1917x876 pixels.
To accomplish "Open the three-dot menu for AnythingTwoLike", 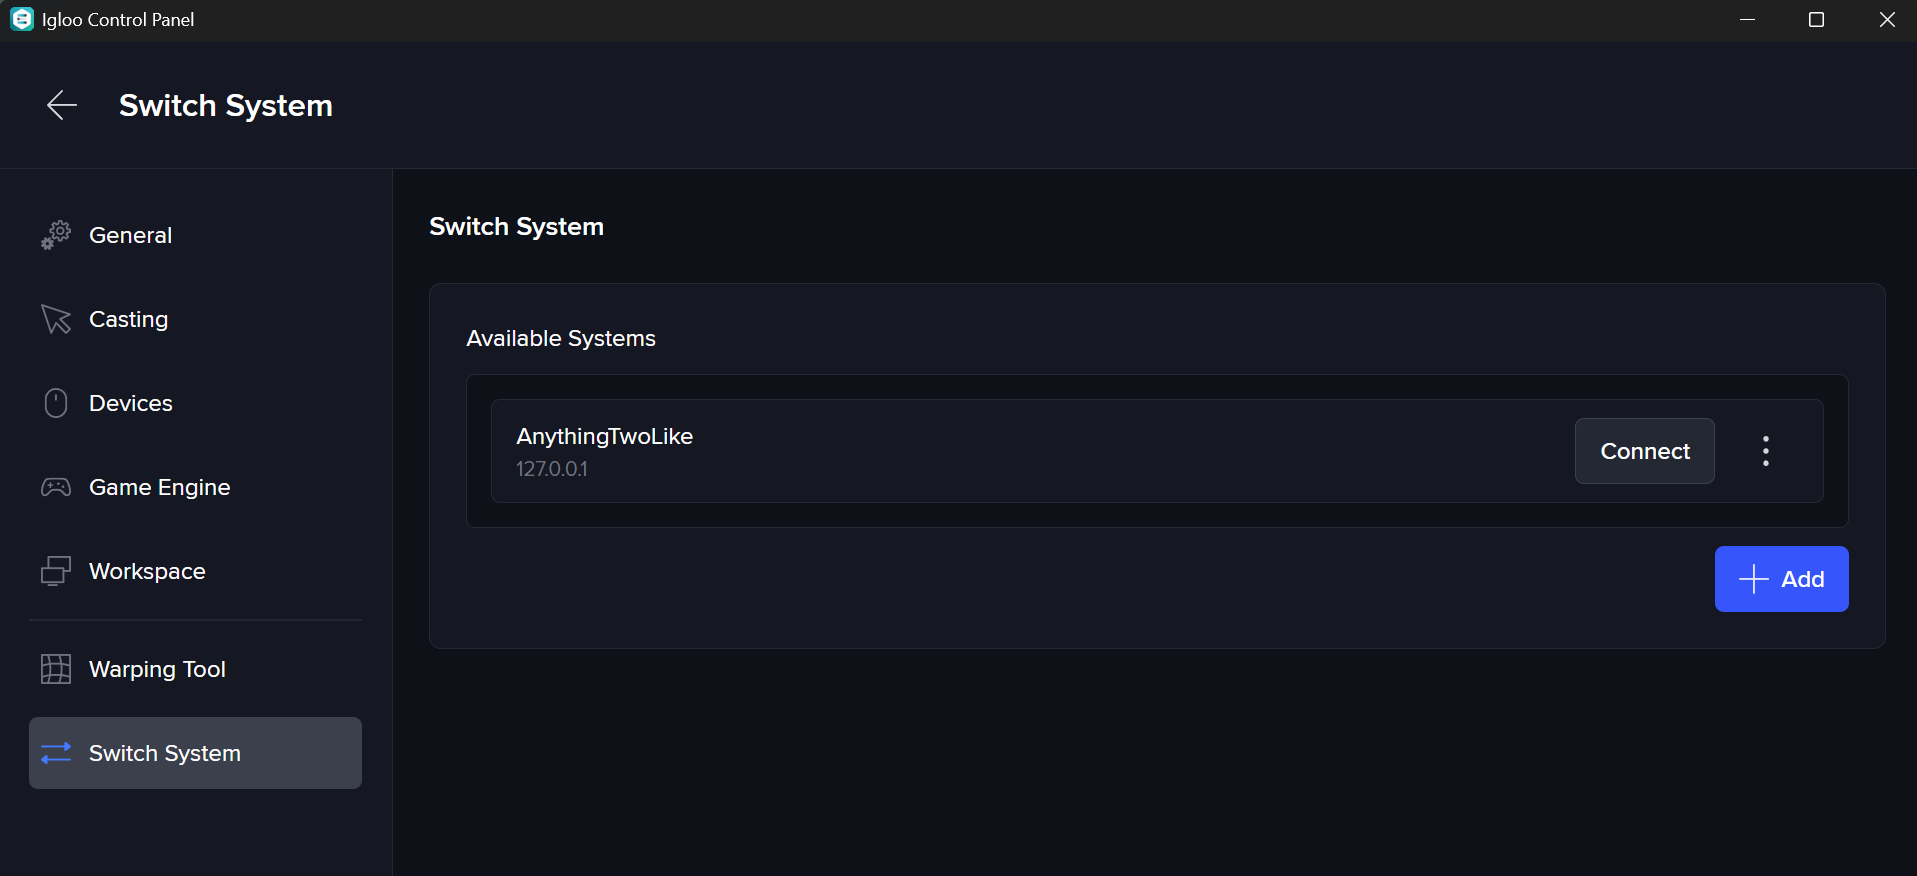I will 1765,451.
